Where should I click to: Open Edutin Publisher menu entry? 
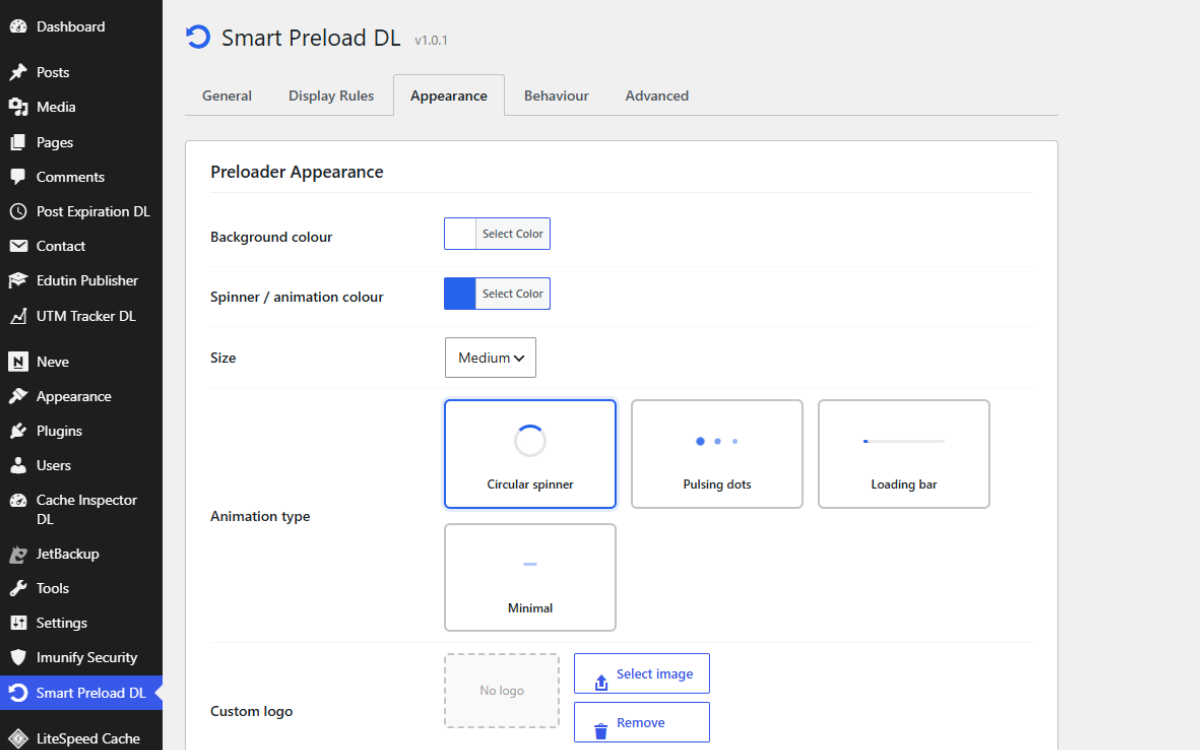(81, 281)
